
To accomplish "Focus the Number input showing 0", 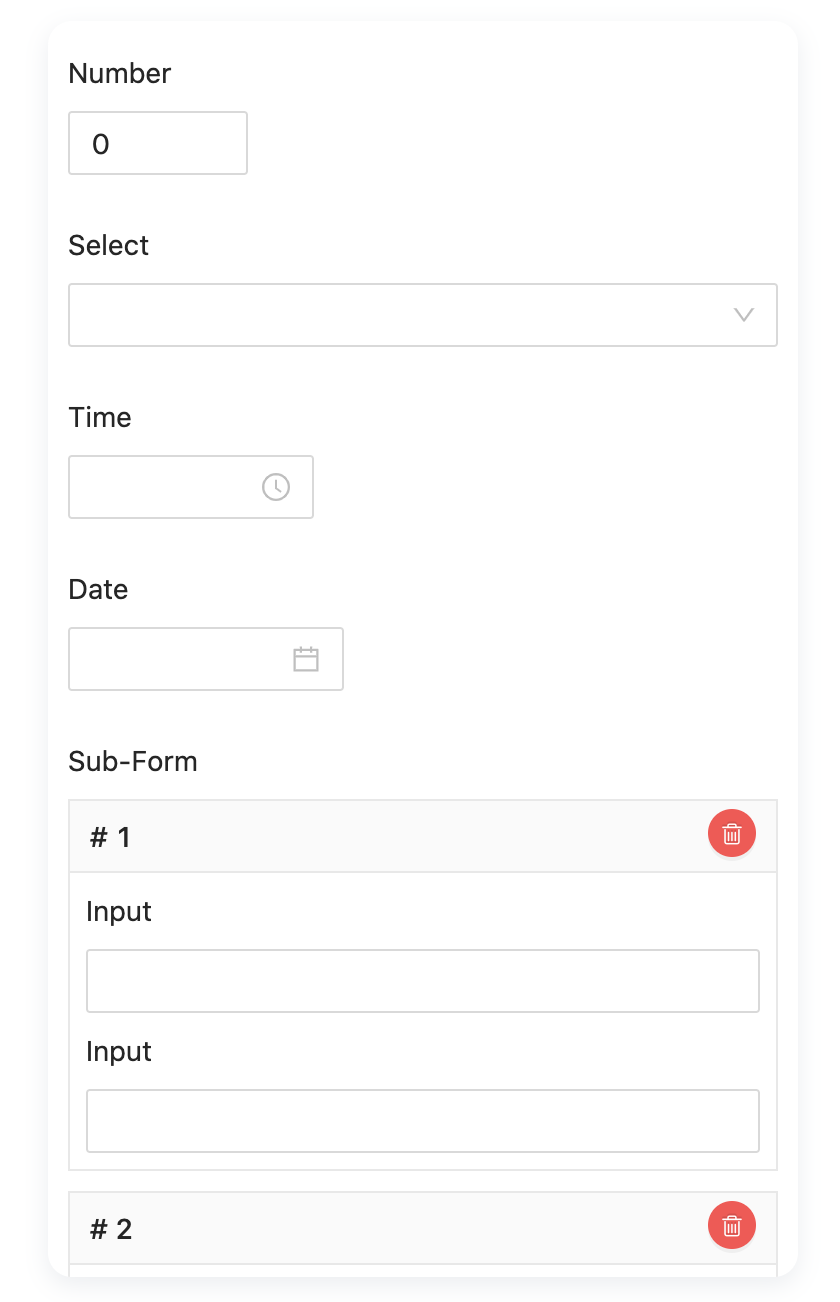I will pyautogui.click(x=158, y=143).
